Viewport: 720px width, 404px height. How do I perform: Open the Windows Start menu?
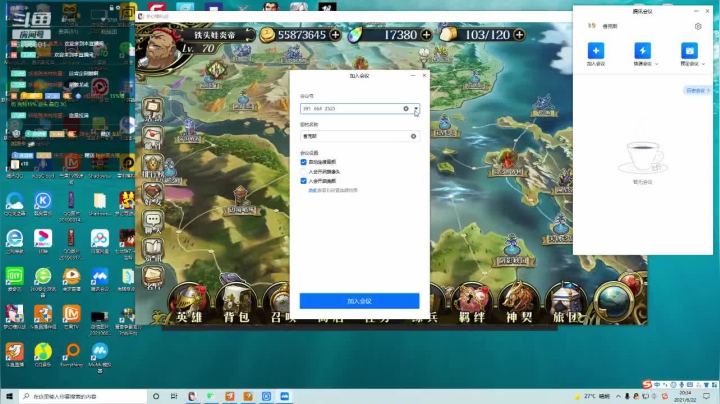coord(9,396)
